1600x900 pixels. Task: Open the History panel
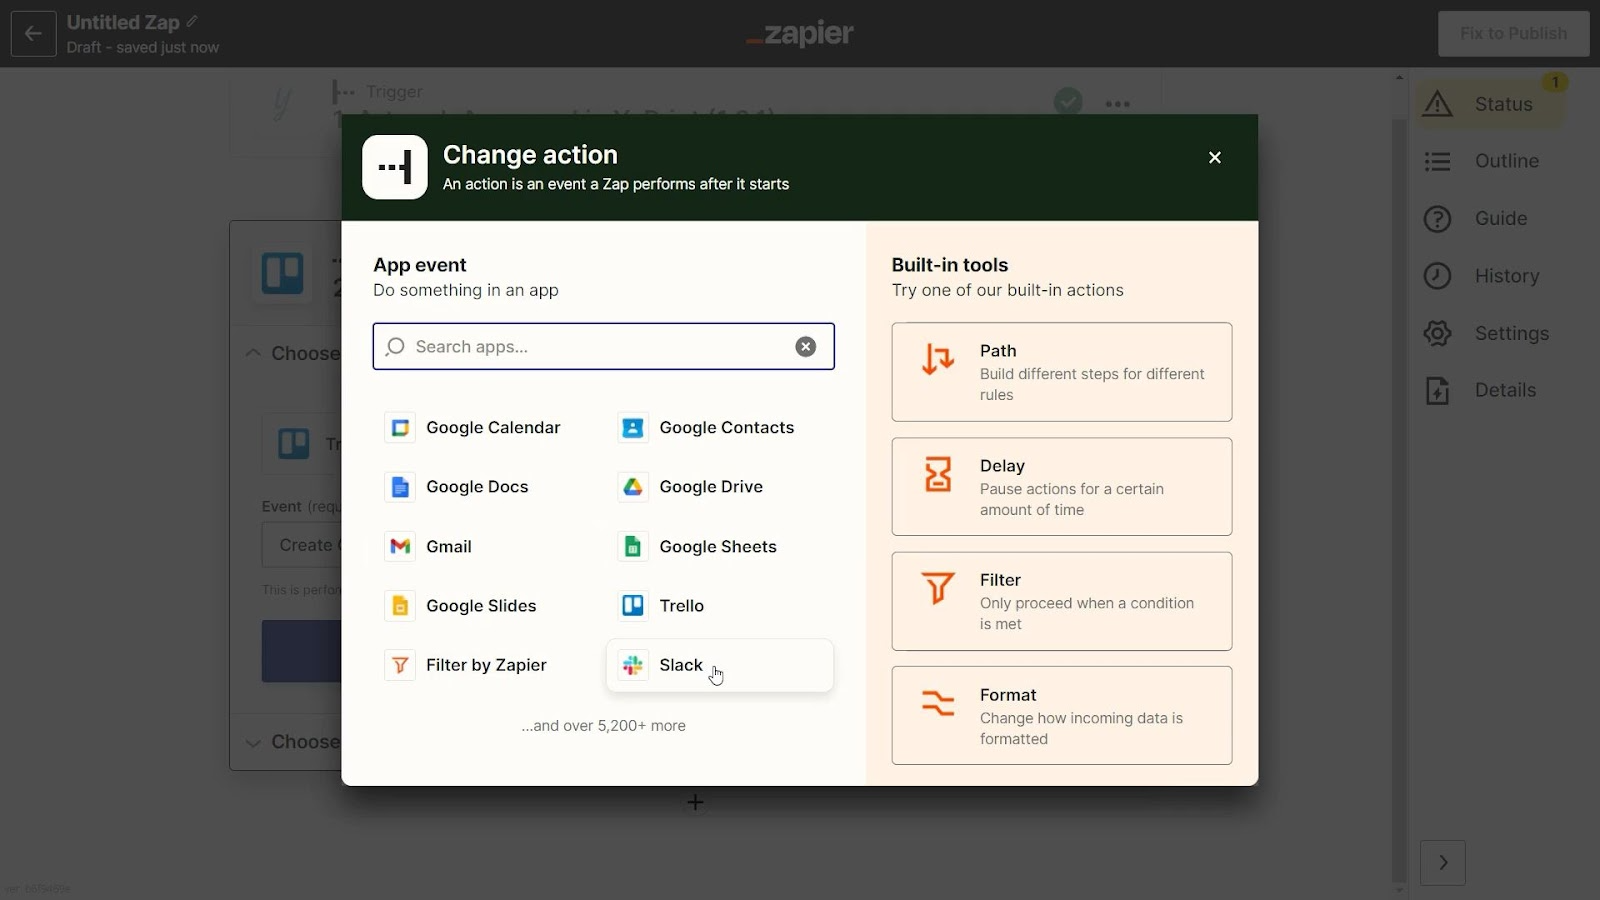pos(1482,276)
